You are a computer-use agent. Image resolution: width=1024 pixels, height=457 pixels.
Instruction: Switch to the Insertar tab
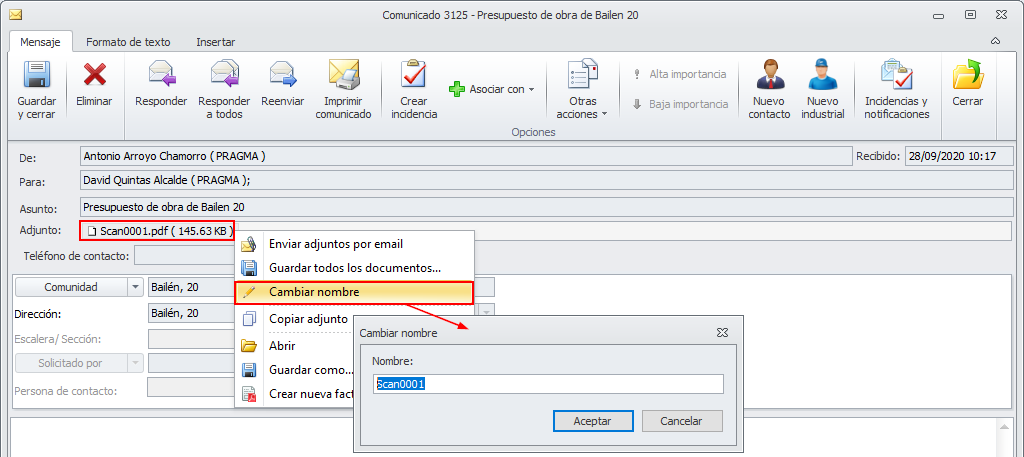pos(216,42)
